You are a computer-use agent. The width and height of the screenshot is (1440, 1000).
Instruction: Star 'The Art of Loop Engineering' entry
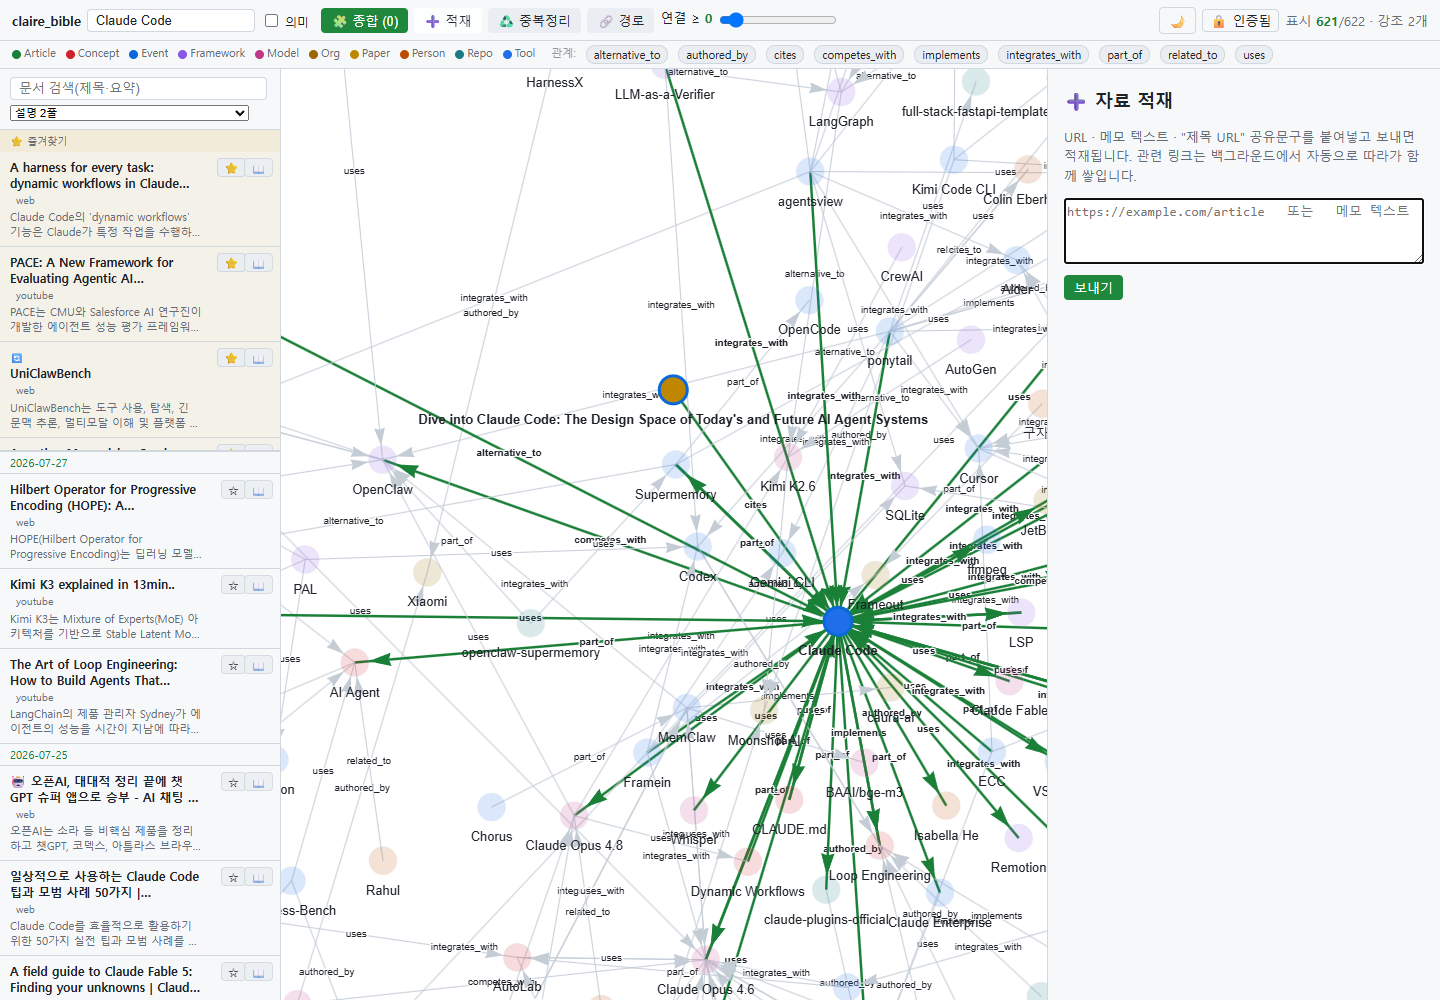(233, 665)
